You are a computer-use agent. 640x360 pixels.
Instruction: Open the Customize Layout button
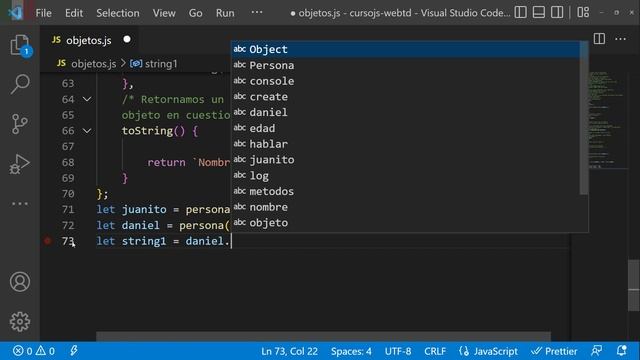coord(583,13)
